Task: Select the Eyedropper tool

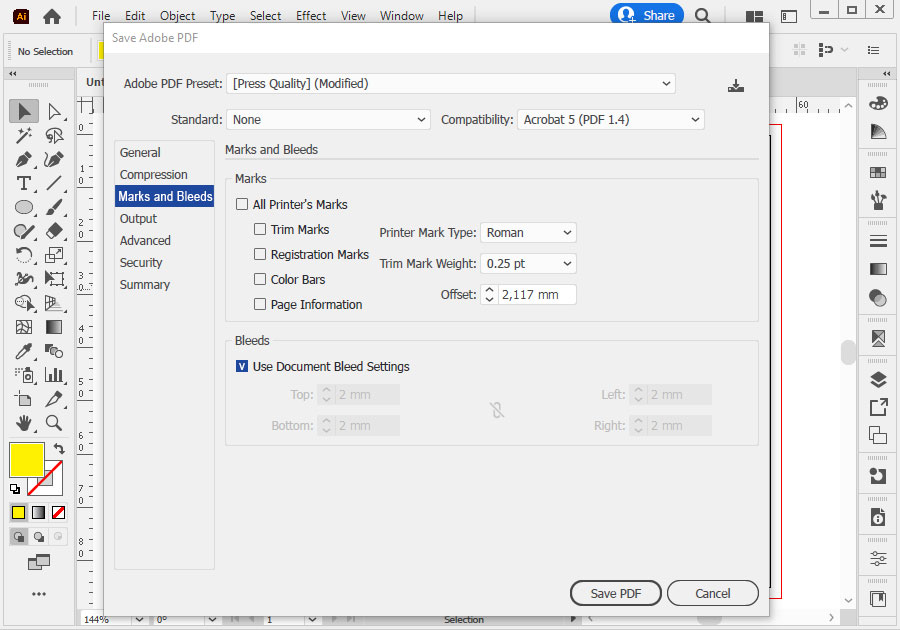Action: pos(24,351)
